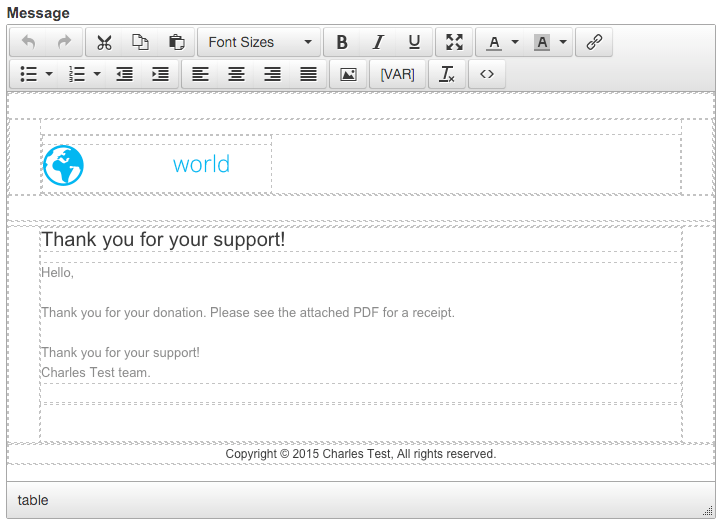Viewport: 720px width, 525px height.
Task: Click the Copy icon
Action: tap(140, 42)
